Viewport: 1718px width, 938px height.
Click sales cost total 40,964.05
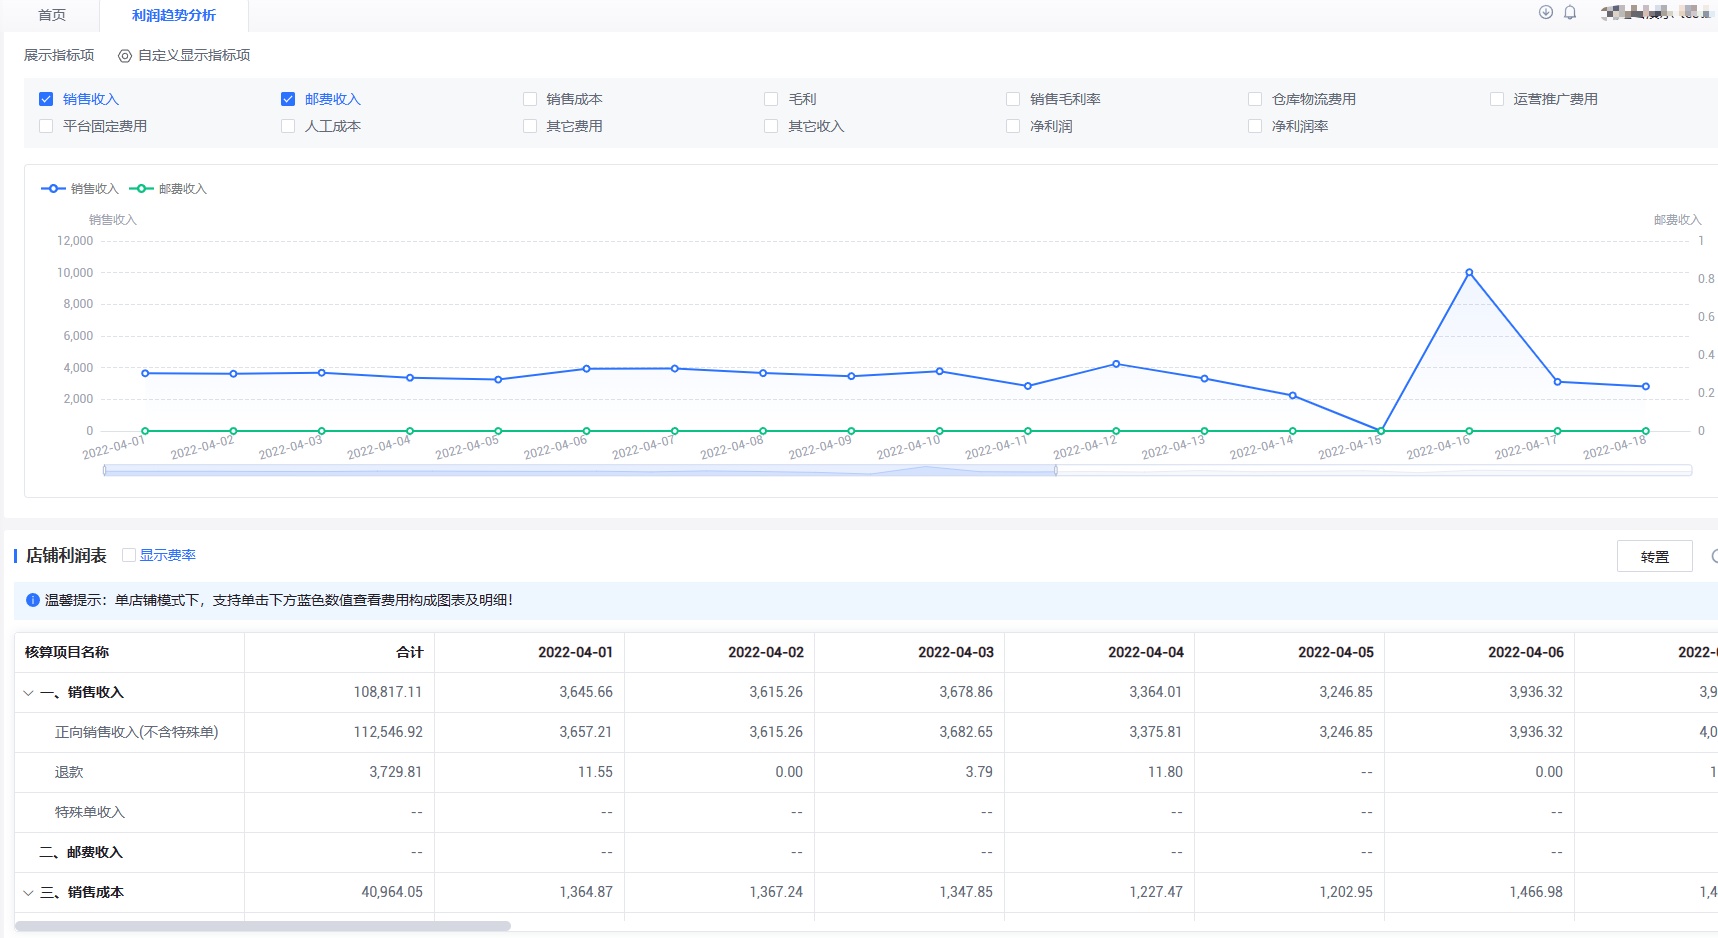[x=392, y=892]
